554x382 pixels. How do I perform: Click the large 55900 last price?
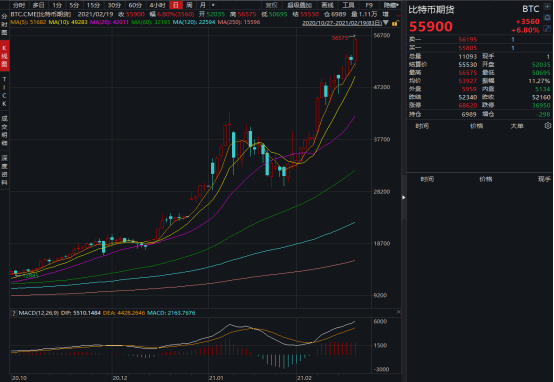tap(431, 27)
